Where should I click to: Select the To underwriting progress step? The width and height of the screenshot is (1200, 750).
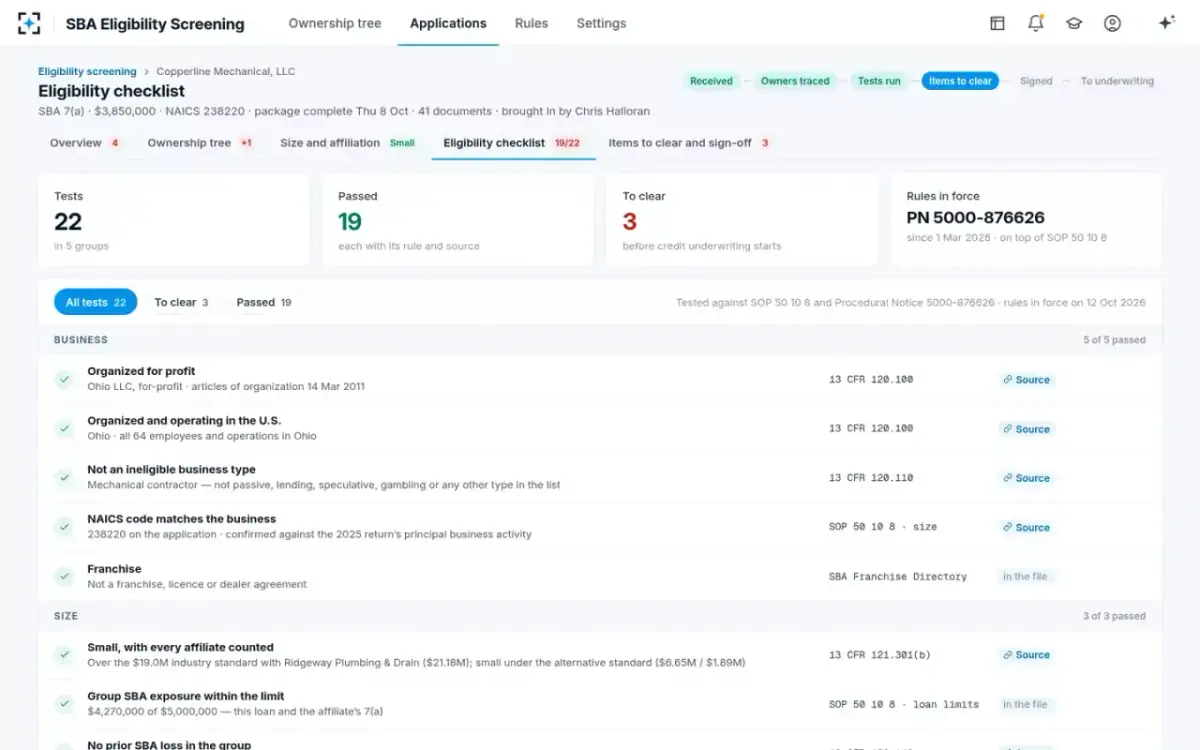pyautogui.click(x=1117, y=81)
